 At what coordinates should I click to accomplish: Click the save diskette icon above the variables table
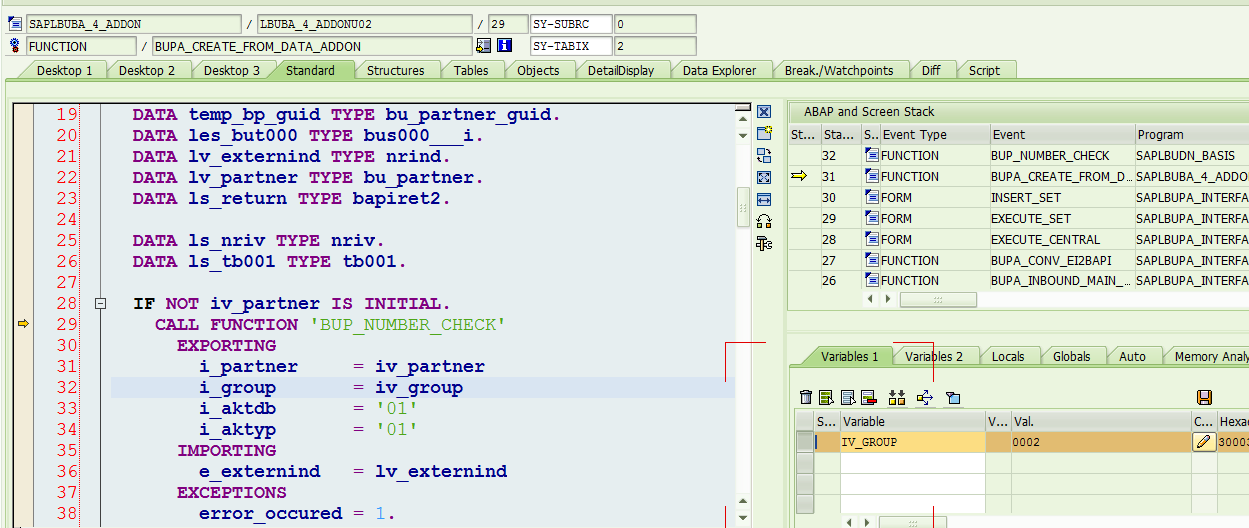coord(1204,398)
